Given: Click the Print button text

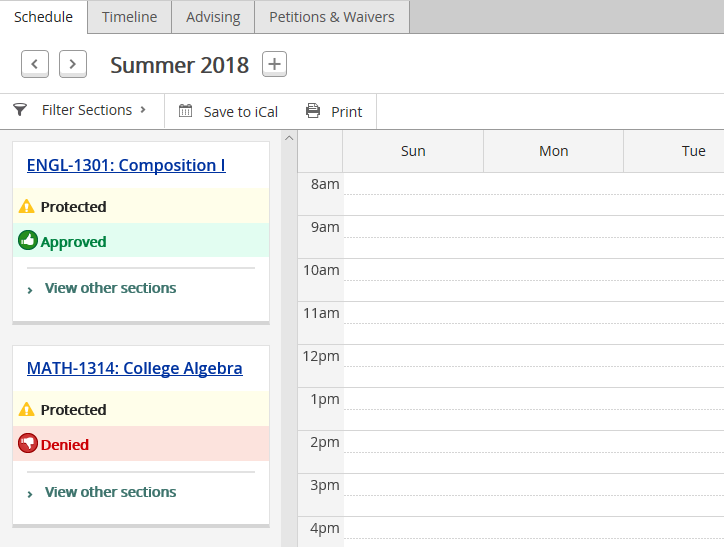Looking at the screenshot, I should 347,112.
